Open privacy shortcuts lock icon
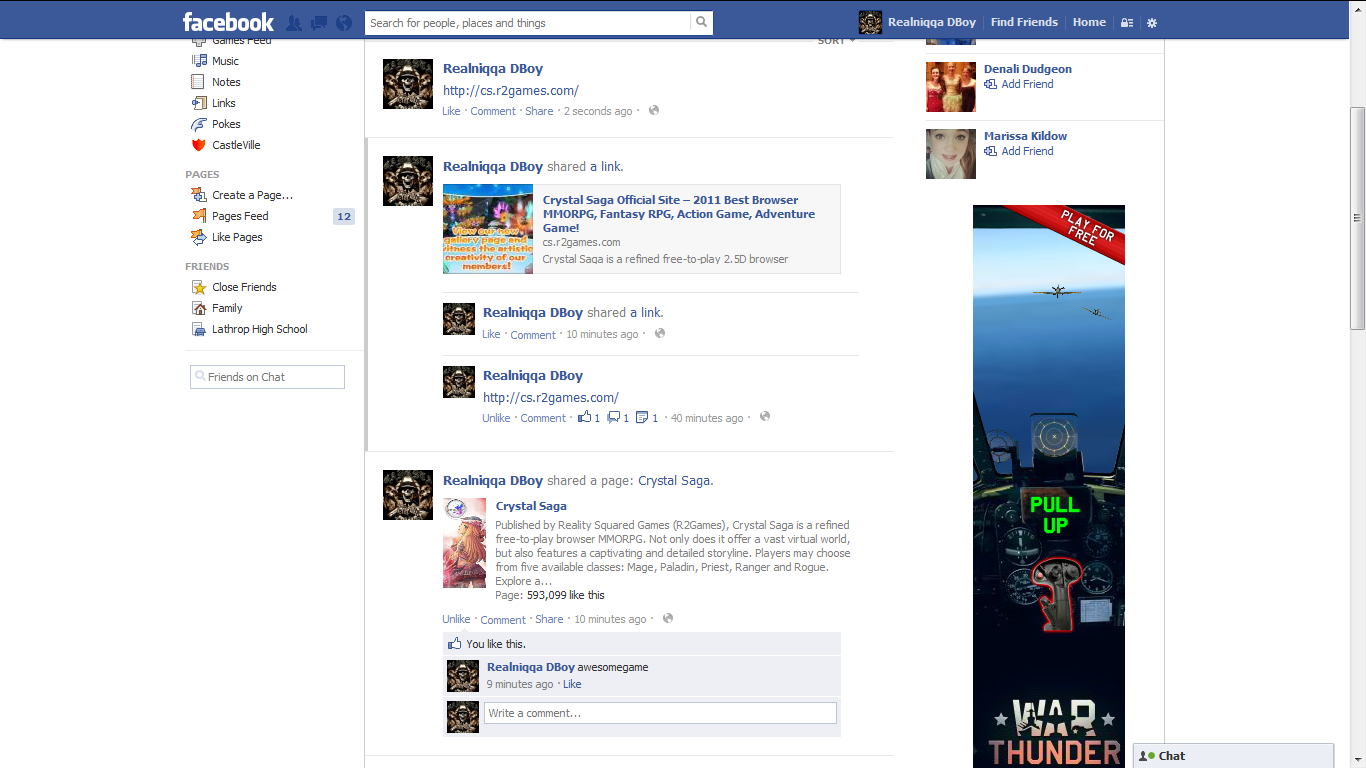 coord(1127,23)
